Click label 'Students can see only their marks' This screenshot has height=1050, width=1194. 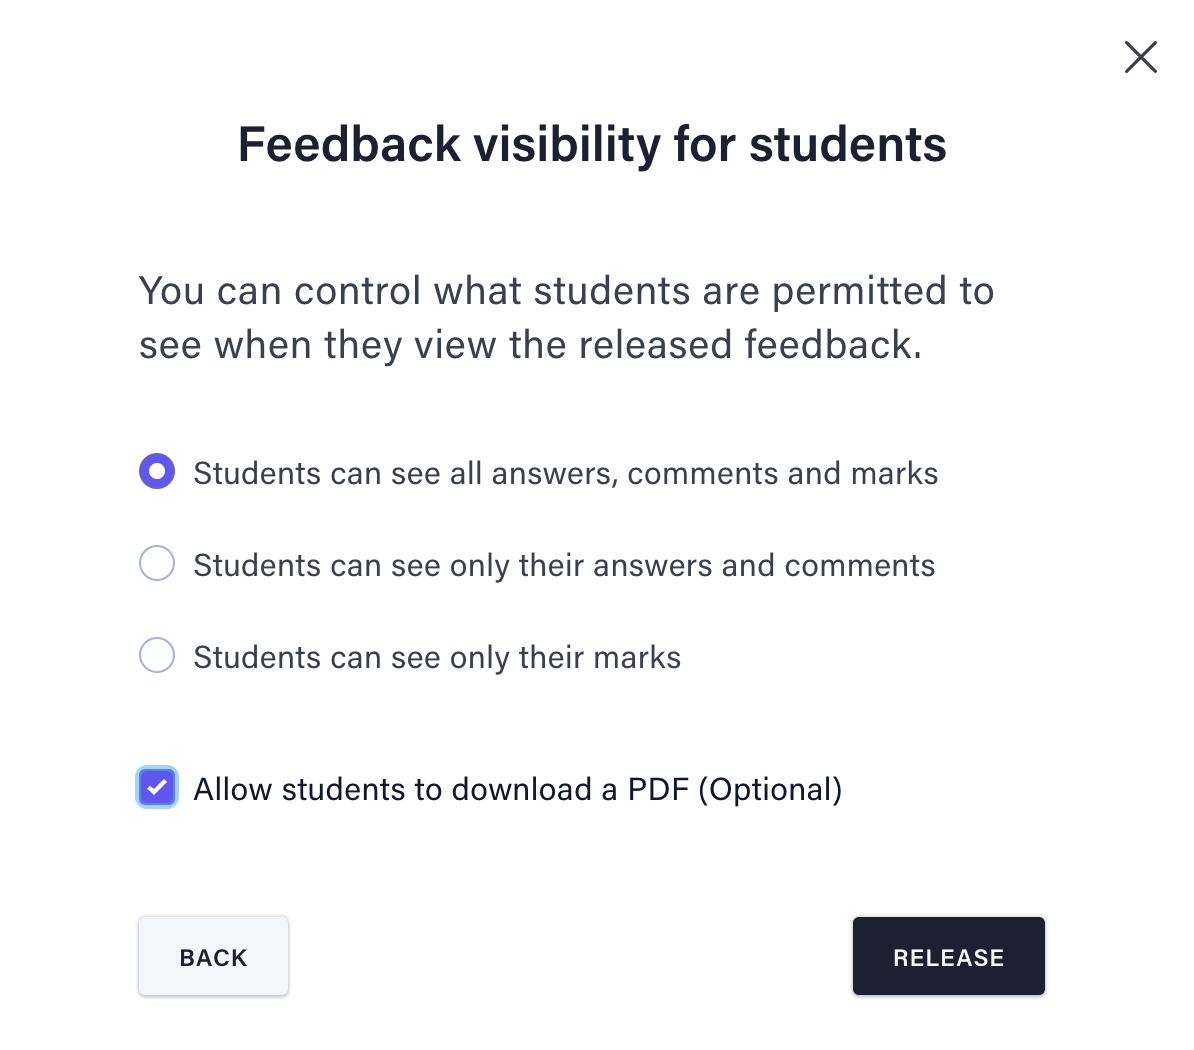437,657
